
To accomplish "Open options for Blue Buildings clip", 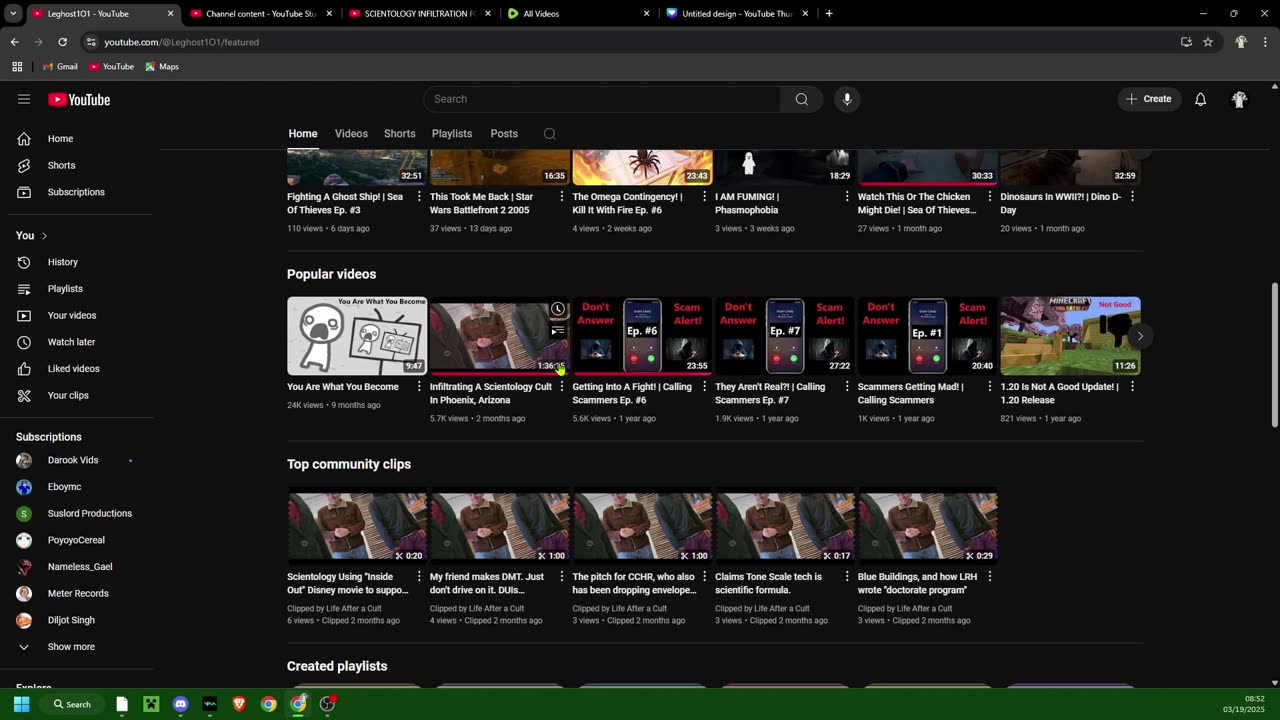I will 990,577.
